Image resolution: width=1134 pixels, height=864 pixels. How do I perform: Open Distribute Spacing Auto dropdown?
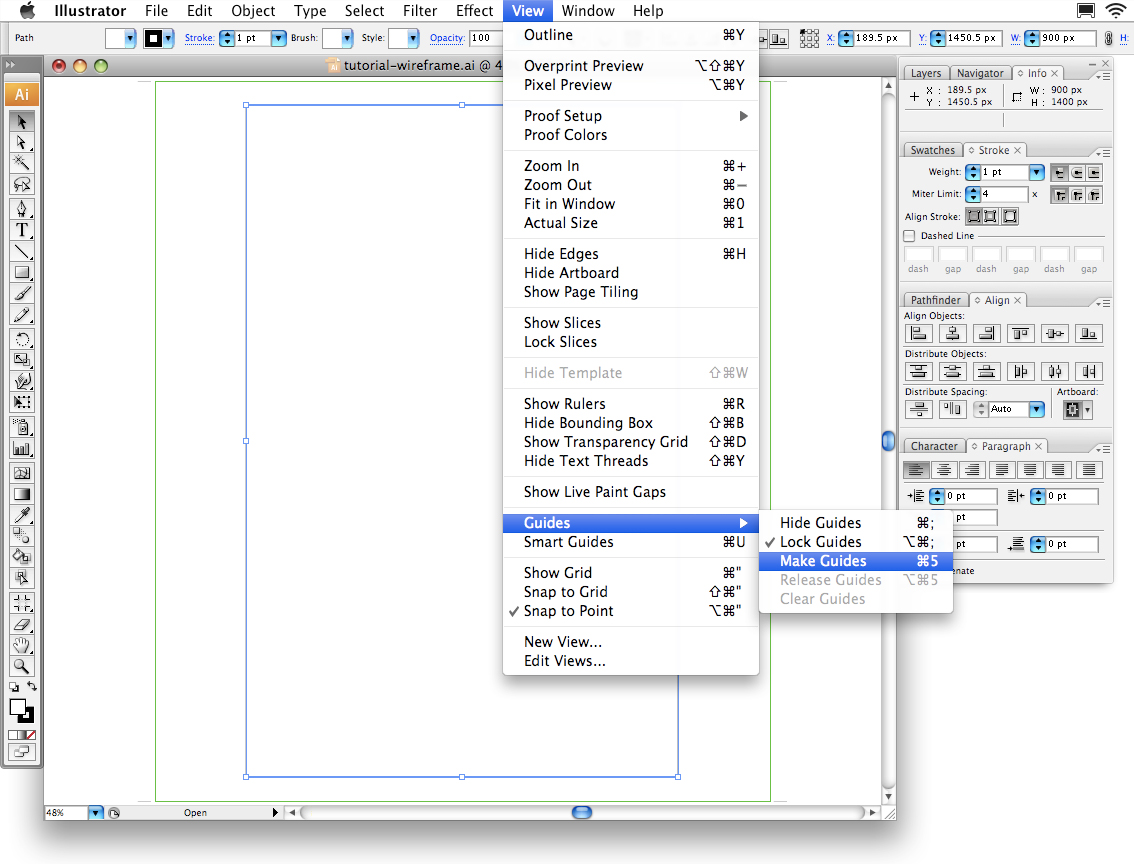(x=1036, y=409)
